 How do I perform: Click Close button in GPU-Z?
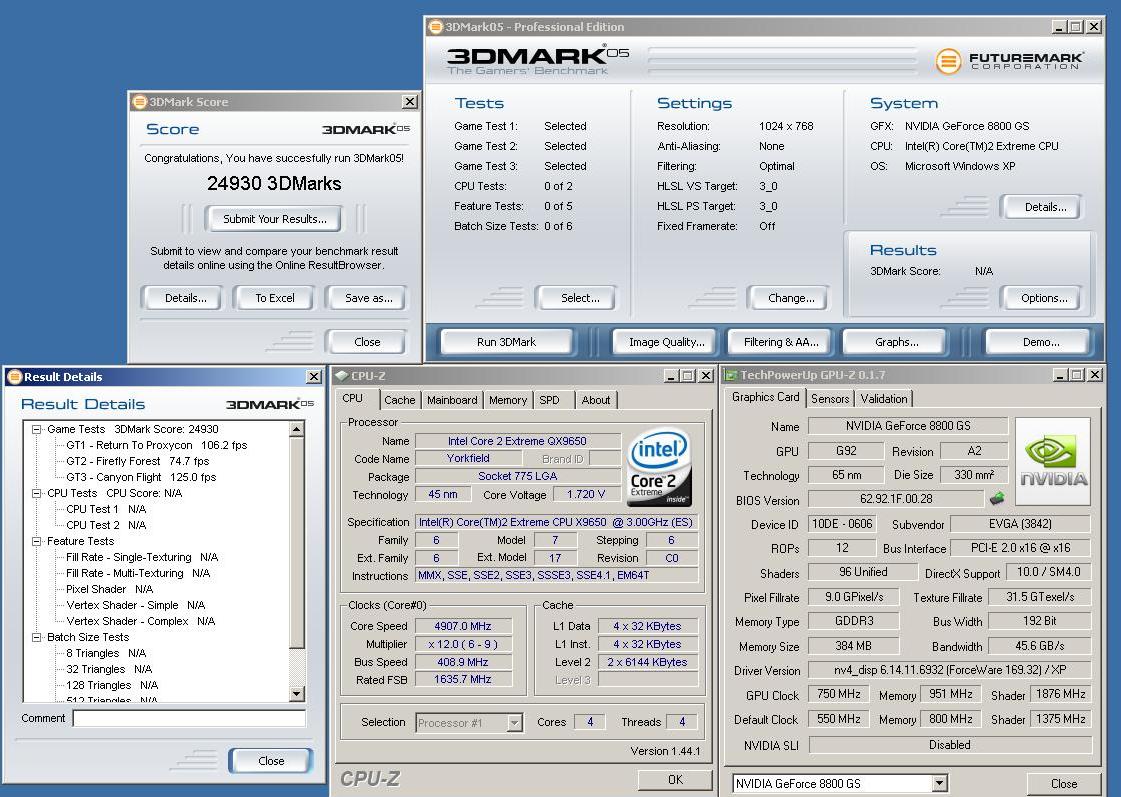pos(1063,783)
